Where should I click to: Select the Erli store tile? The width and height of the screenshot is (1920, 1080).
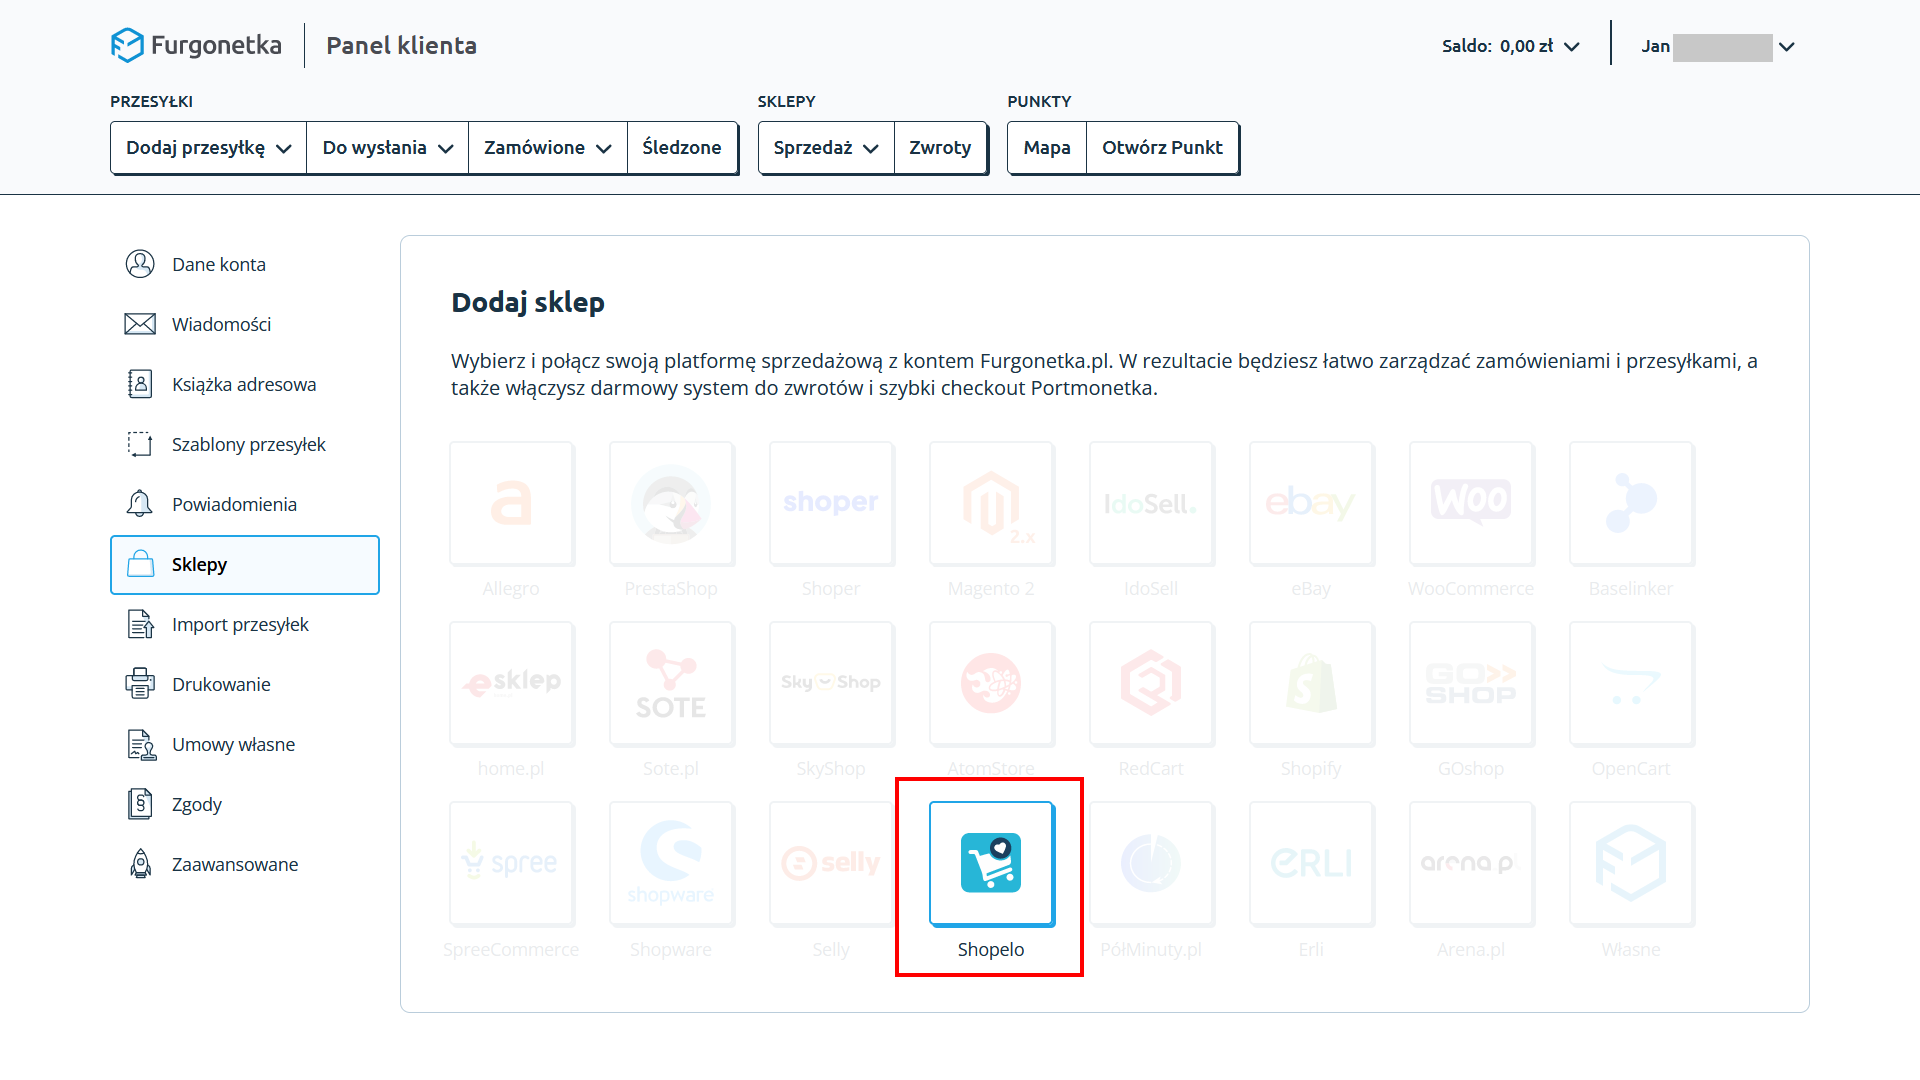pos(1311,863)
